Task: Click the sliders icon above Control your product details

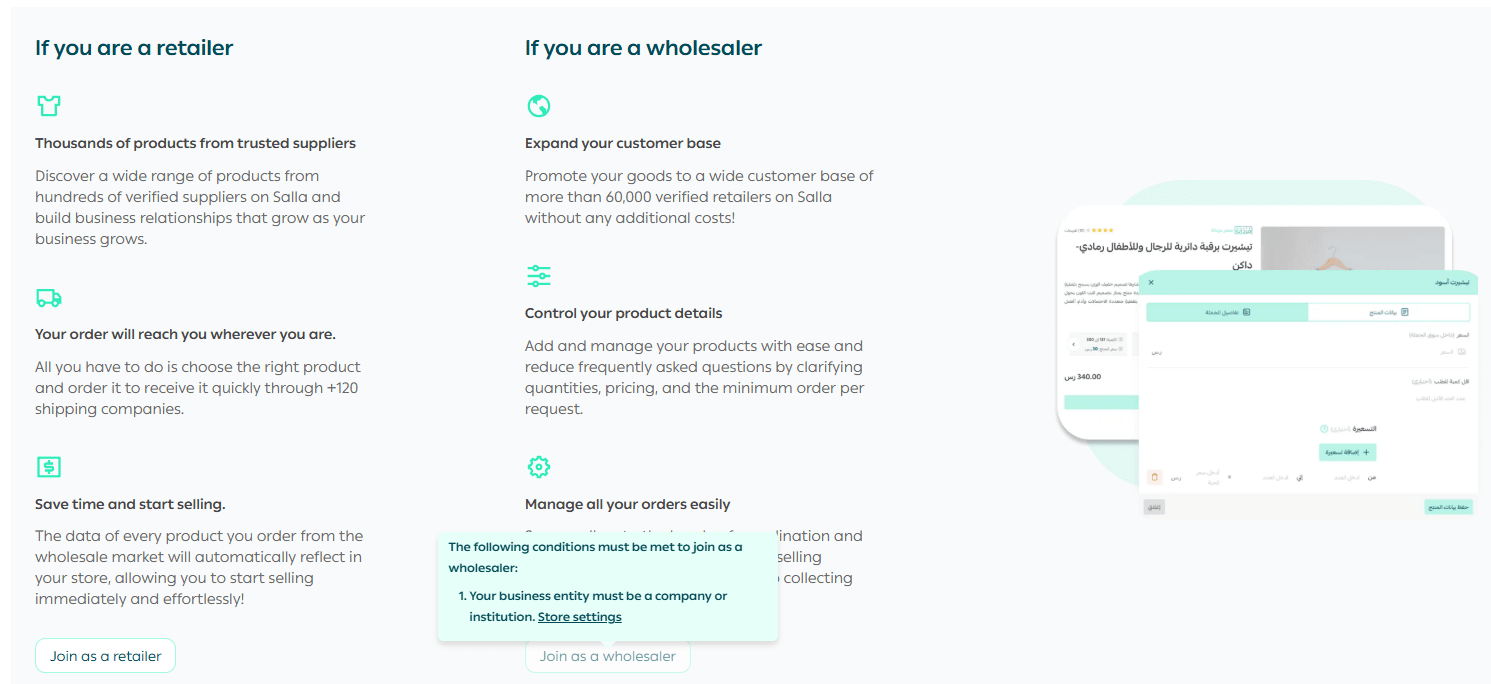Action: [538, 276]
